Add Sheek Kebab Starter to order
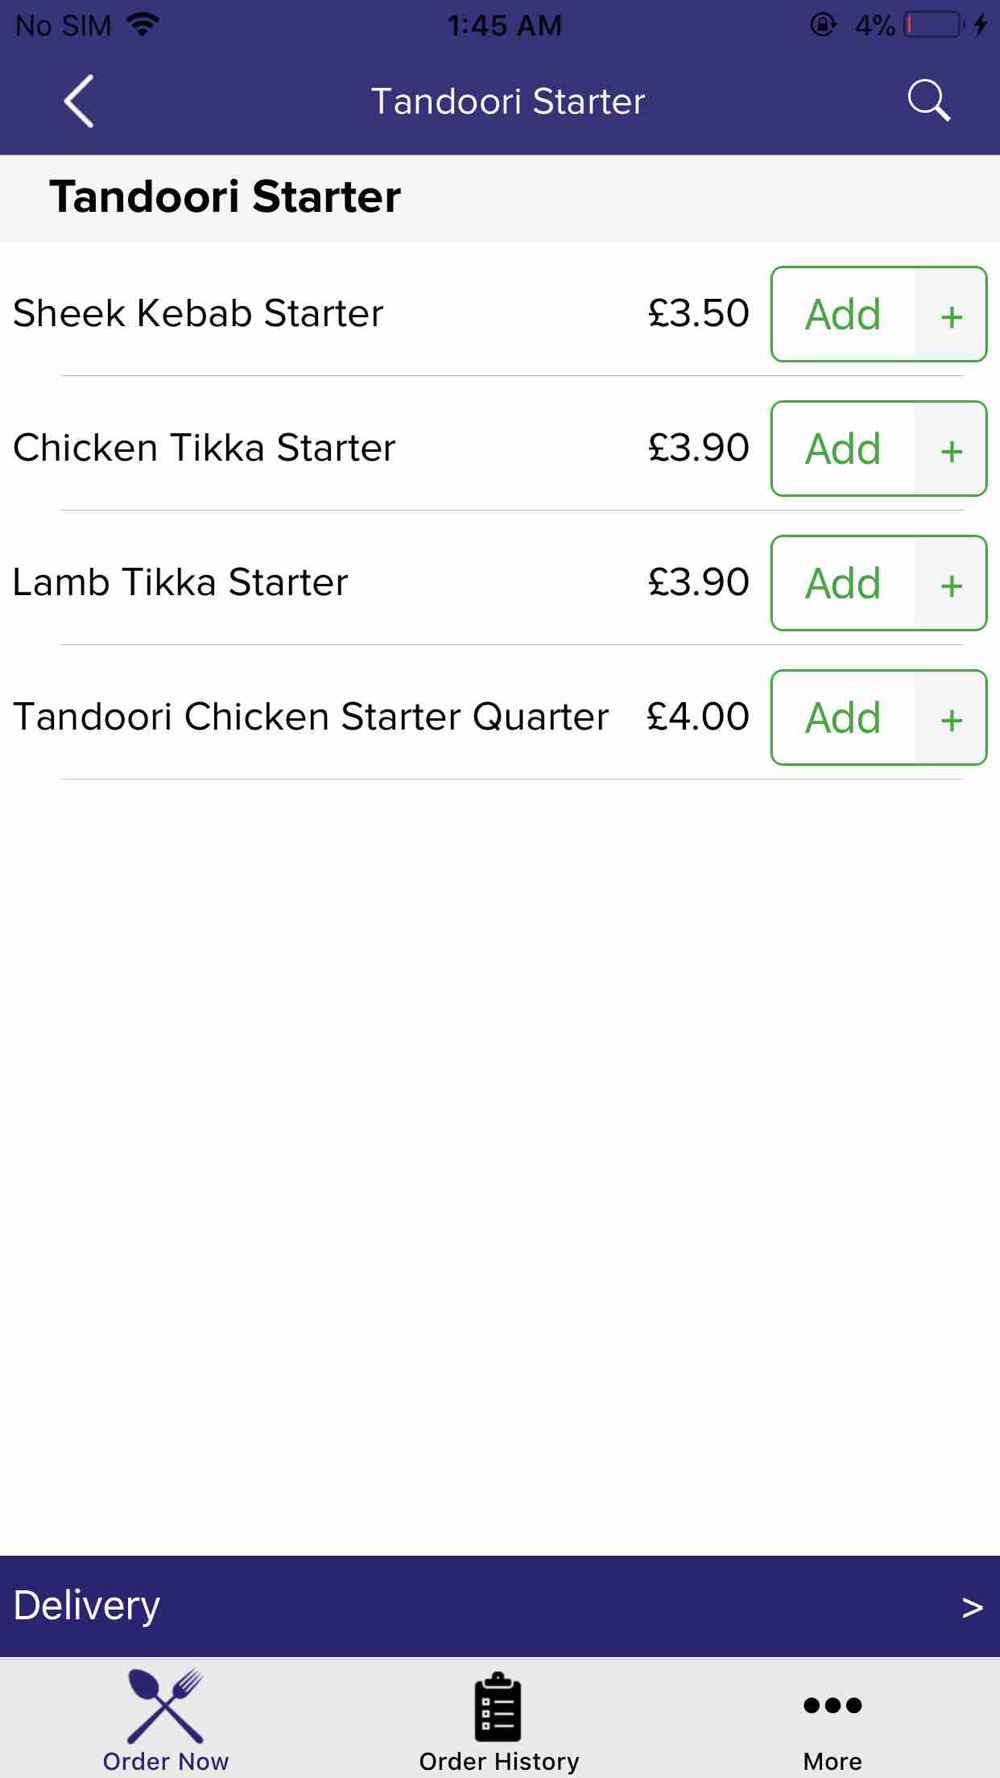 point(843,315)
